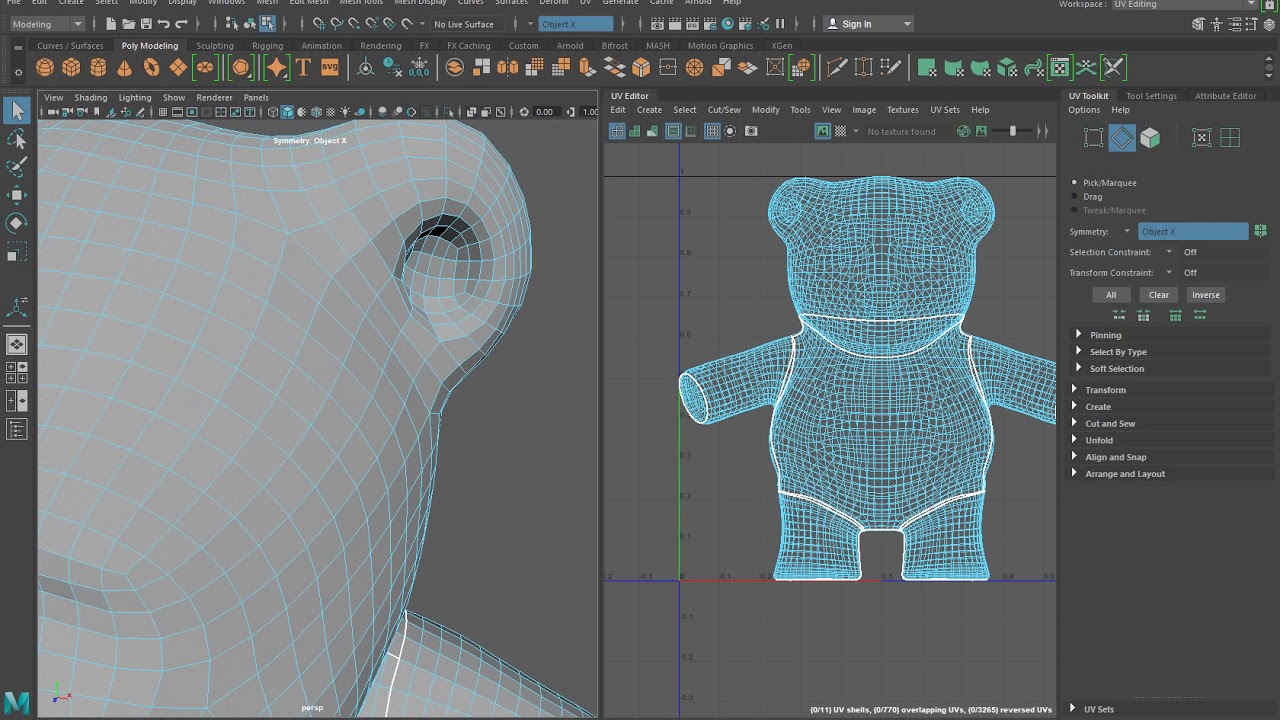Create a polygon torus from the shelf

point(151,68)
